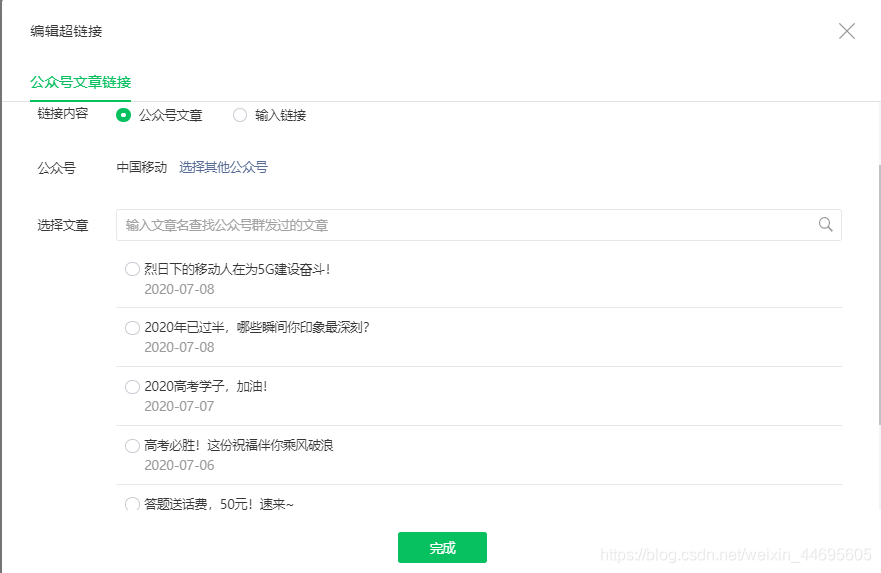Select article 答题送话费 radio button
The image size is (881, 573).
point(132,503)
